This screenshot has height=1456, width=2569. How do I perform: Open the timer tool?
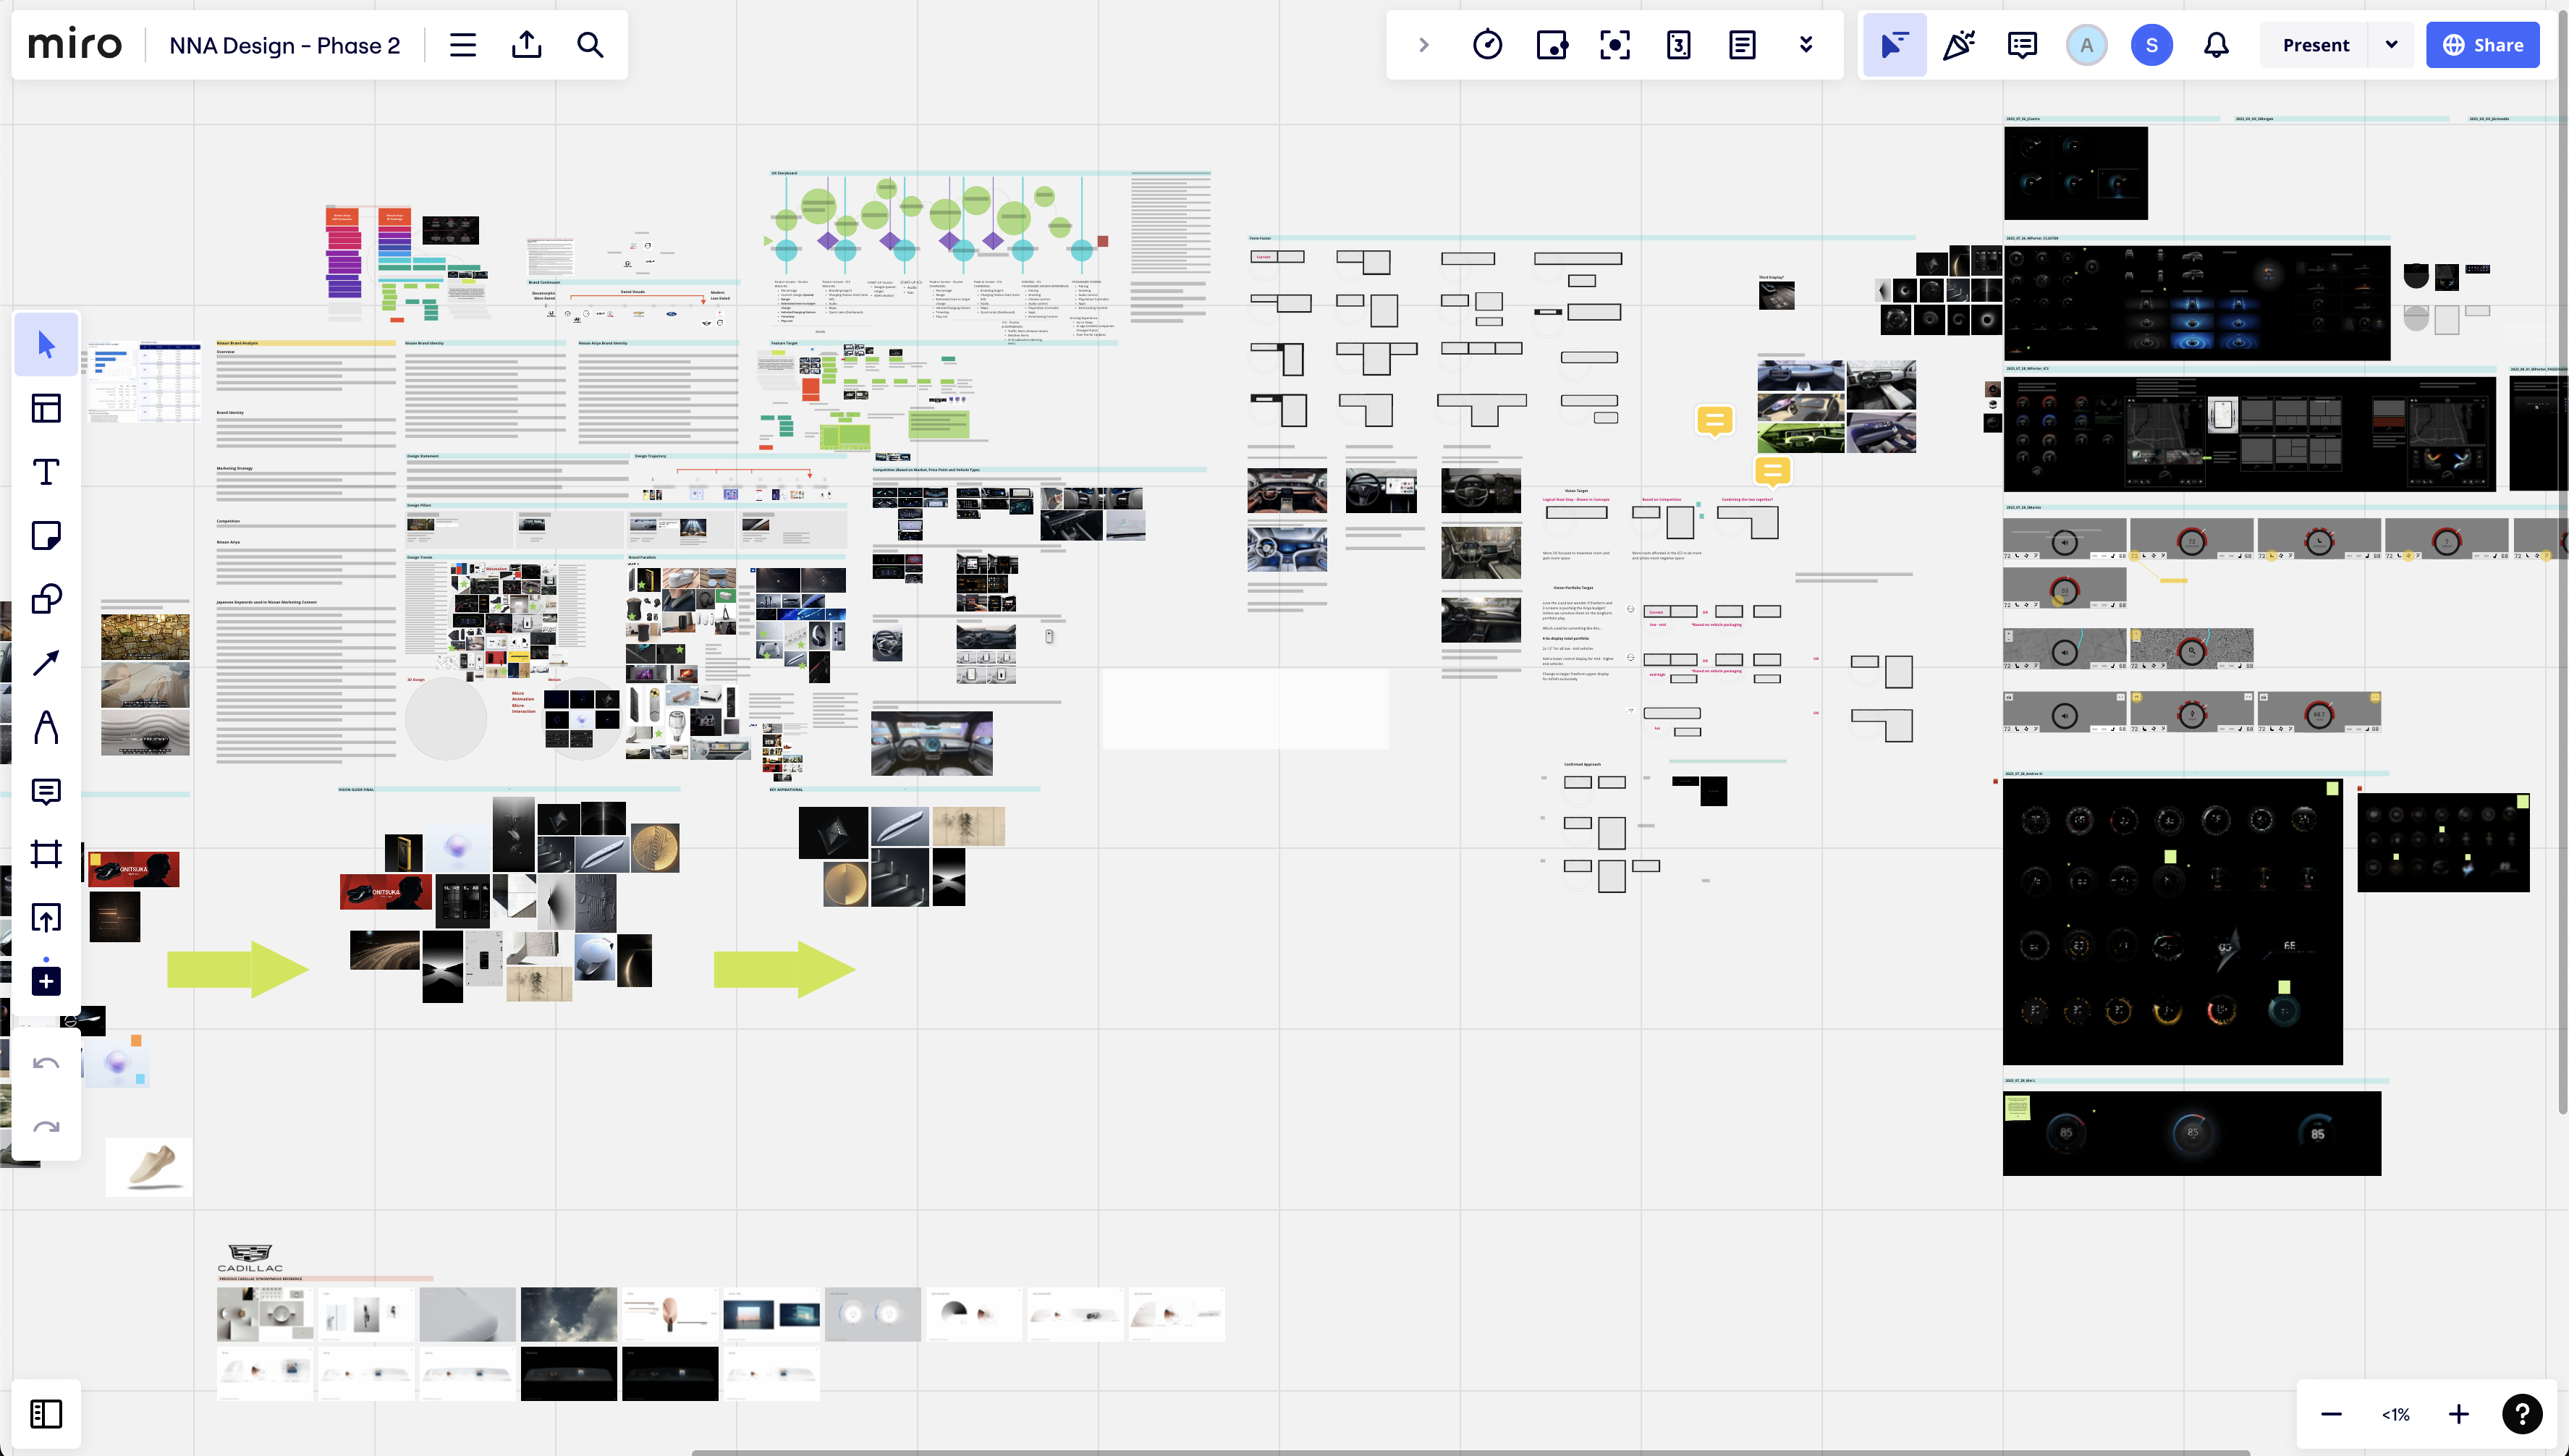[1487, 45]
